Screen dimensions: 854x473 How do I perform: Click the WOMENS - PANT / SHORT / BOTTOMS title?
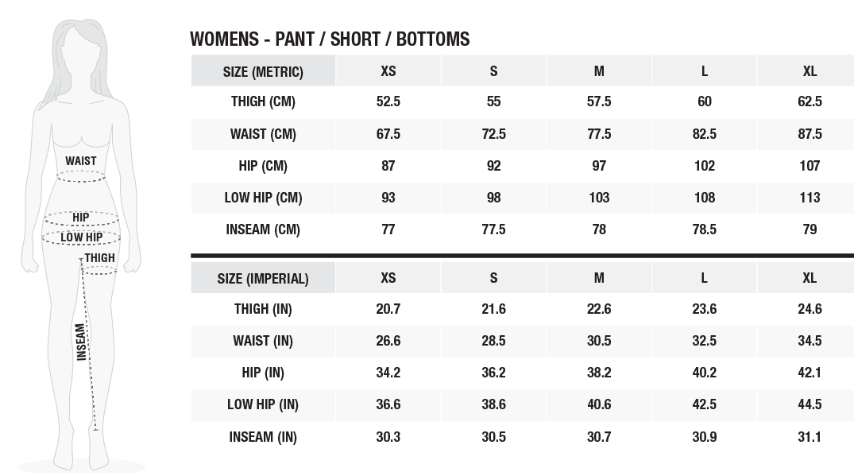tap(330, 39)
